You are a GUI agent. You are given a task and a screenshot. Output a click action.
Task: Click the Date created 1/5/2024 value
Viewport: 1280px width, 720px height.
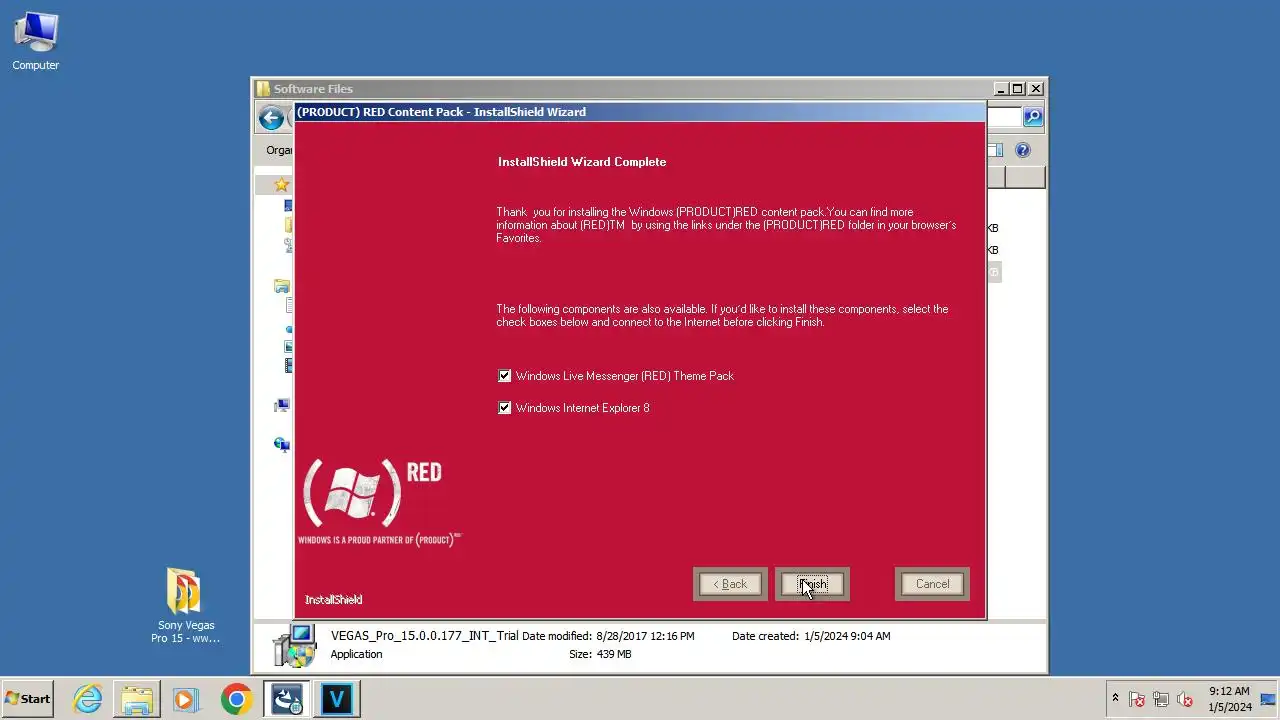tap(847, 636)
